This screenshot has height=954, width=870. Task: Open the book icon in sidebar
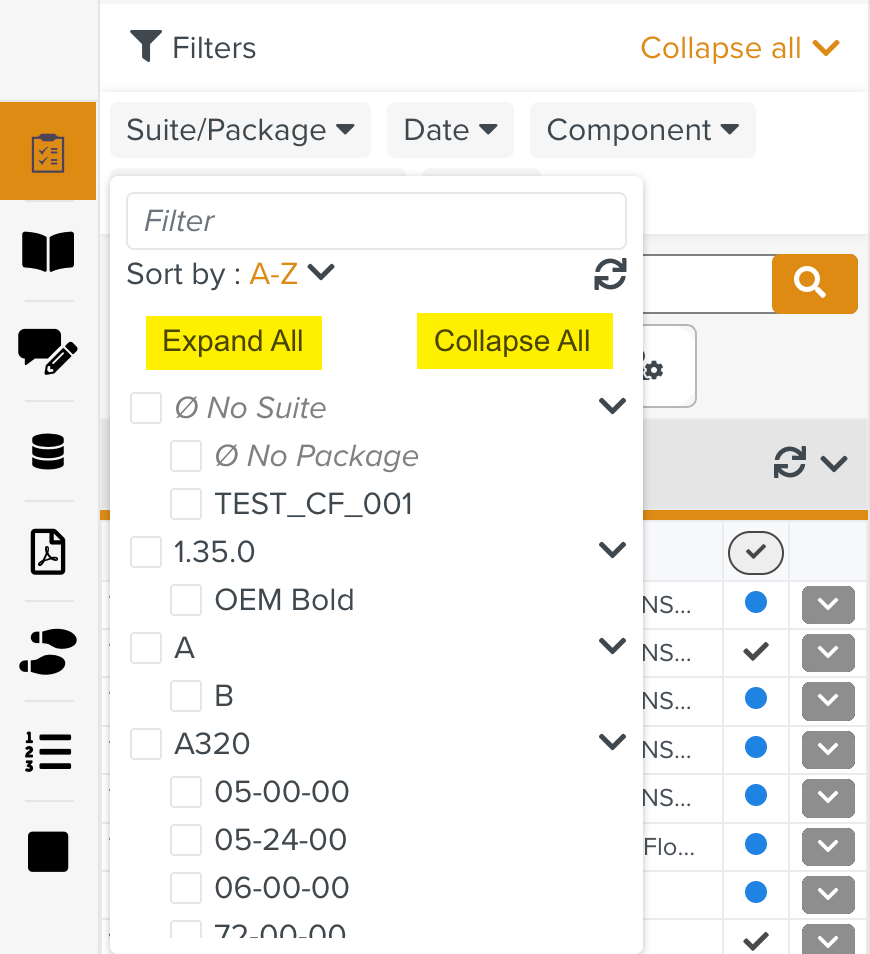48,252
